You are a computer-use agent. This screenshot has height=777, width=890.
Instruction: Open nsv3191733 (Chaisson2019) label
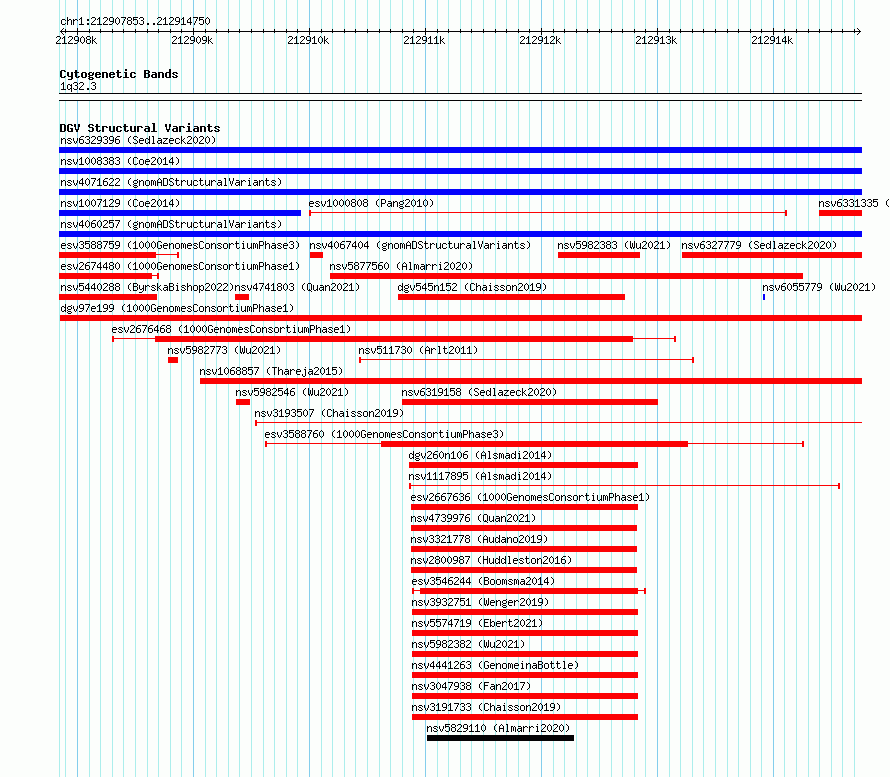(x=486, y=707)
